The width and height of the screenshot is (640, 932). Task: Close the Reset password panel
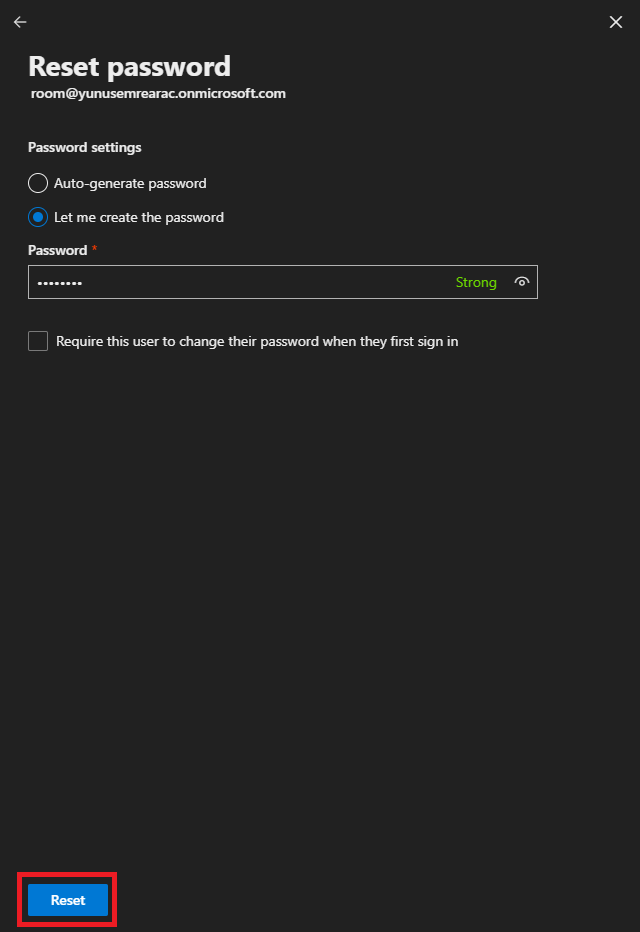pyautogui.click(x=616, y=22)
